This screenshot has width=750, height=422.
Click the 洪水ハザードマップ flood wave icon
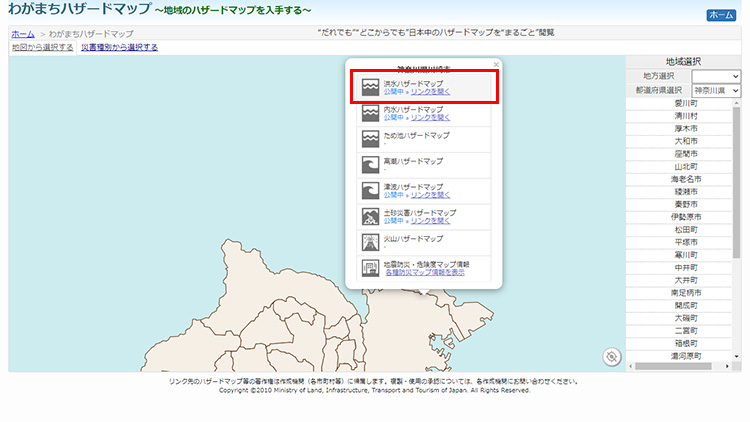[x=370, y=87]
